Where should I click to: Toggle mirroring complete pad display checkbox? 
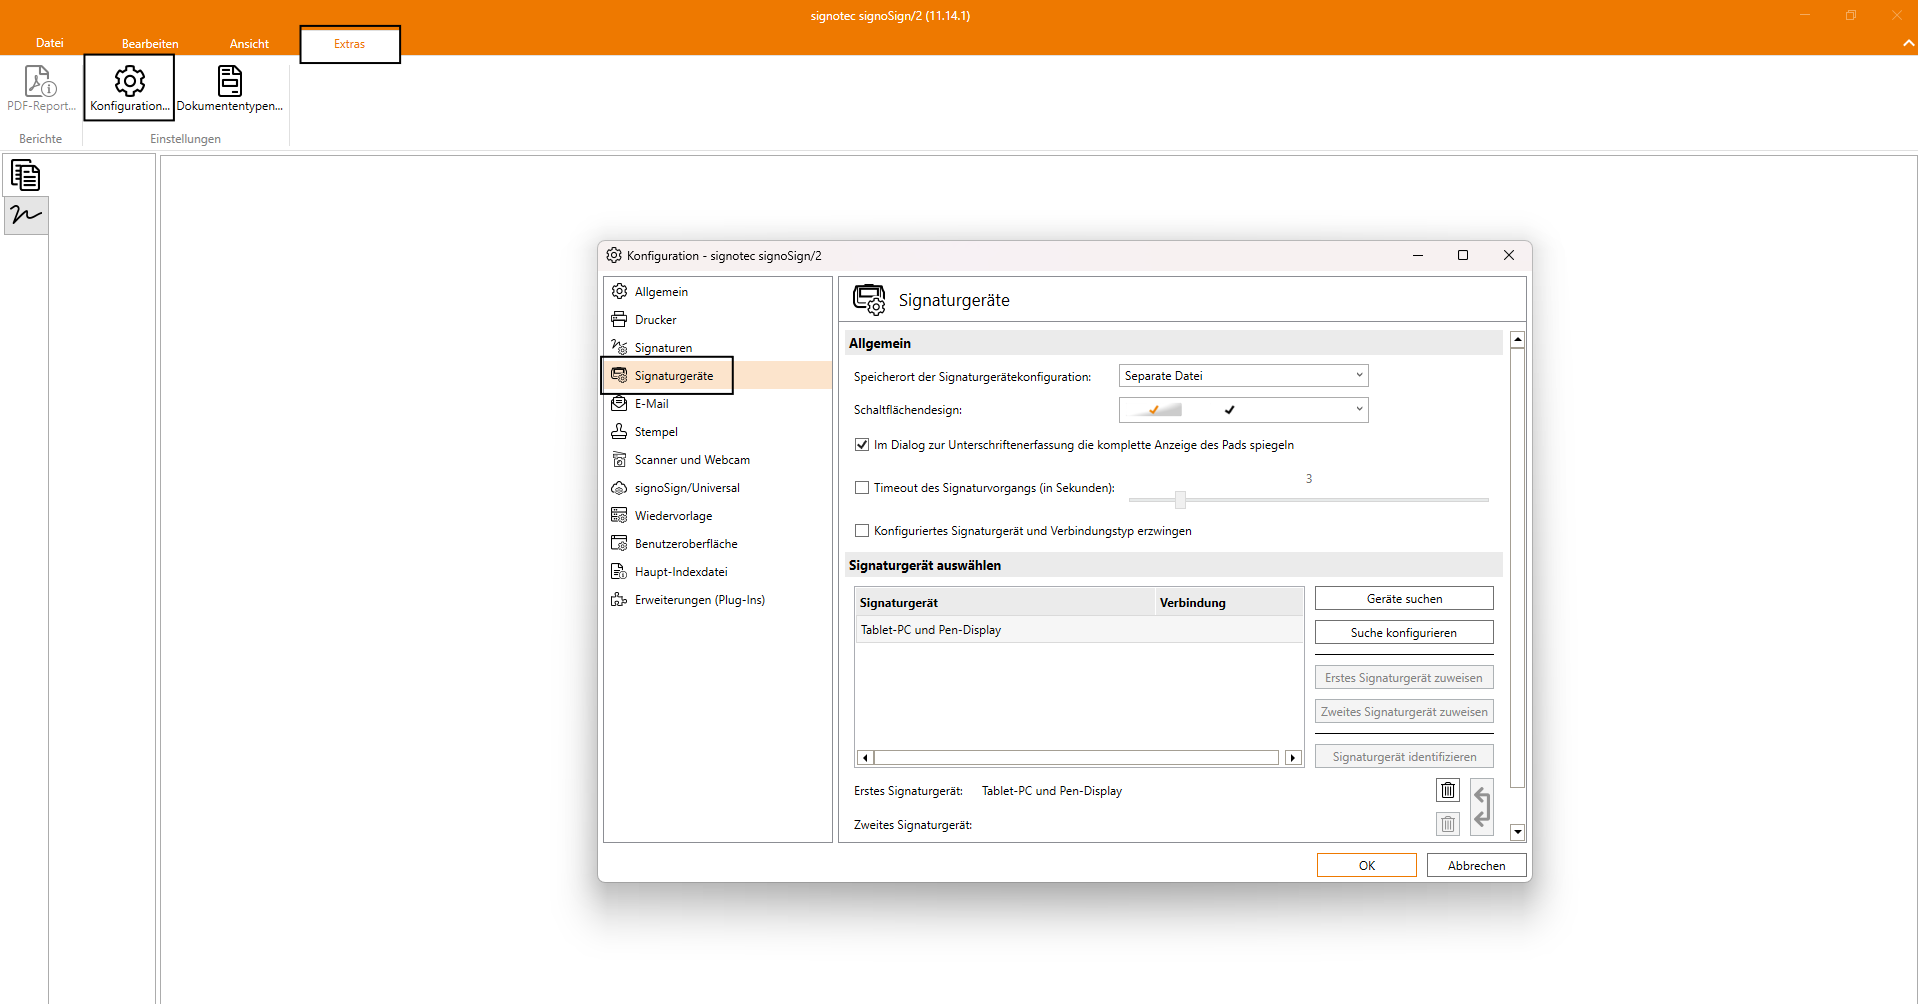pos(862,445)
